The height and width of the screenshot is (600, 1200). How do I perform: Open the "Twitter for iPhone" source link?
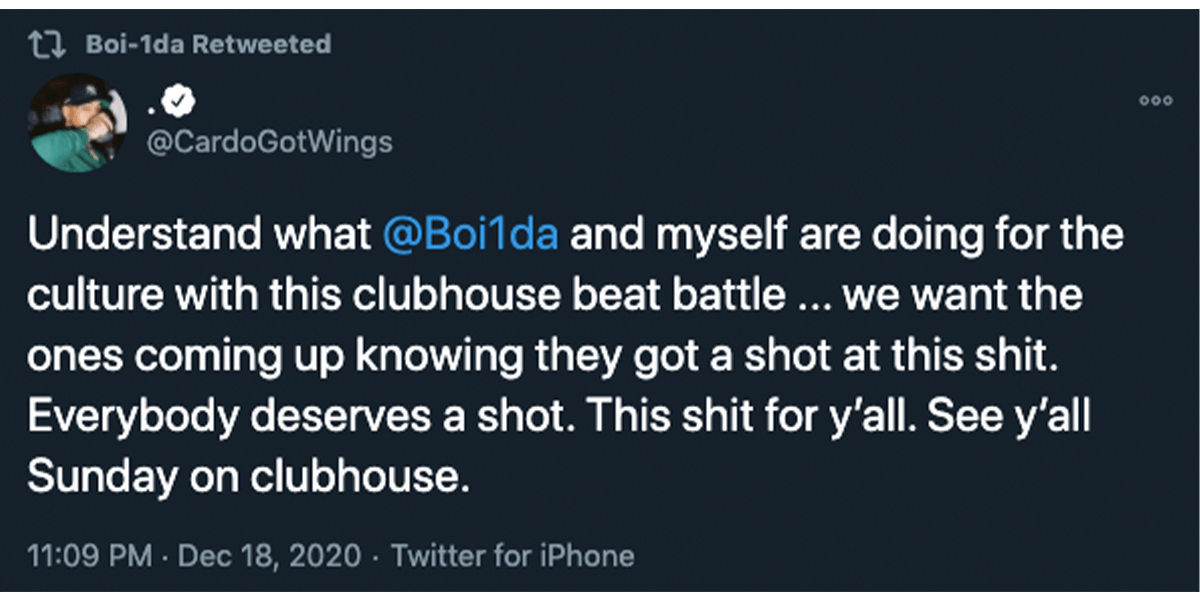[x=512, y=555]
